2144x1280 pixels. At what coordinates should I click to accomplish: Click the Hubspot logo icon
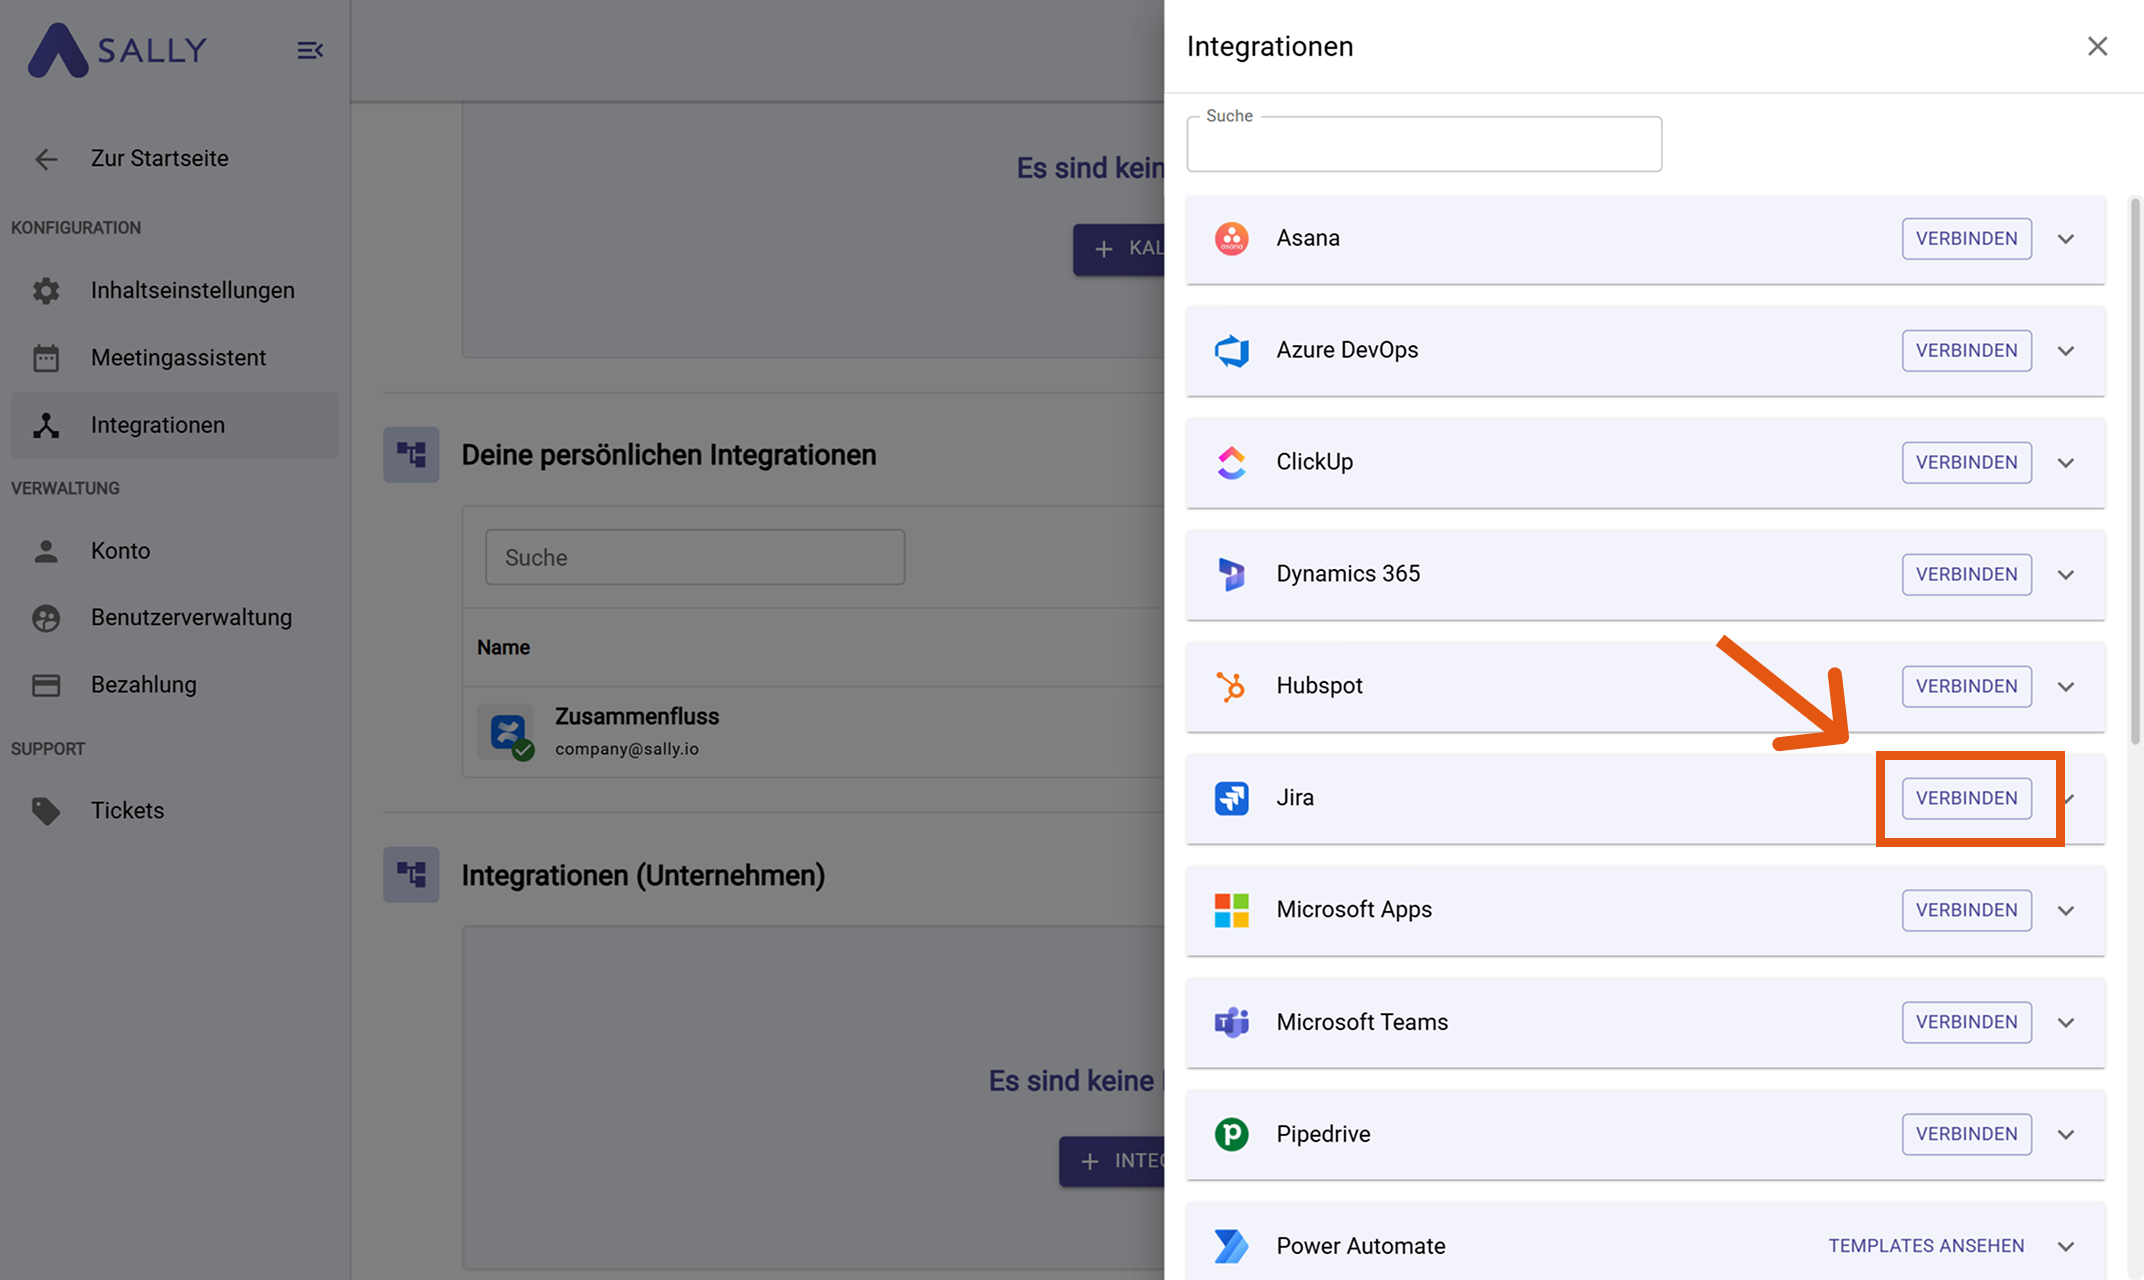tap(1231, 686)
